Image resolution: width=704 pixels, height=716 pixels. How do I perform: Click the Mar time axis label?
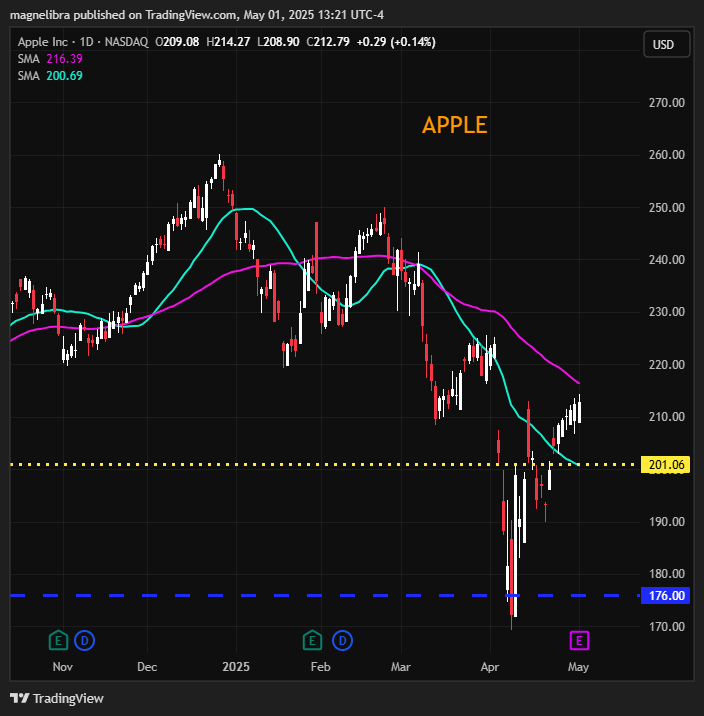click(x=401, y=667)
